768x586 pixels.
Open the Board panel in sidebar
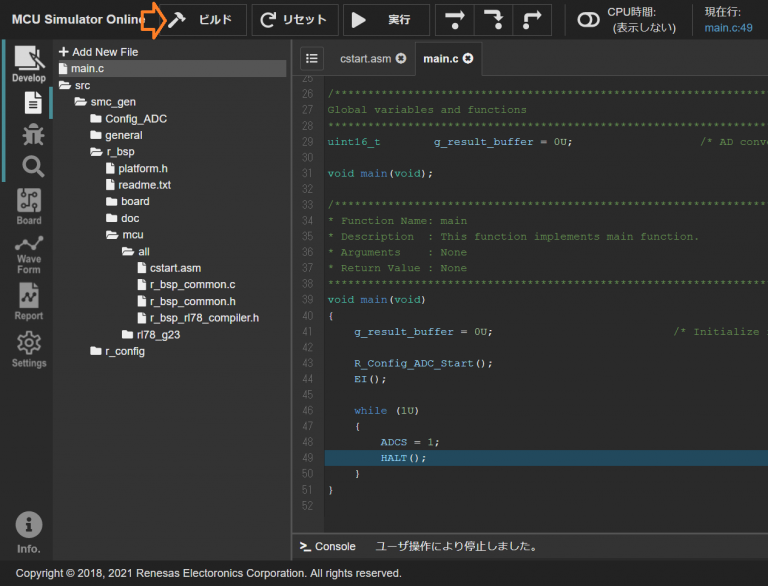(29, 206)
